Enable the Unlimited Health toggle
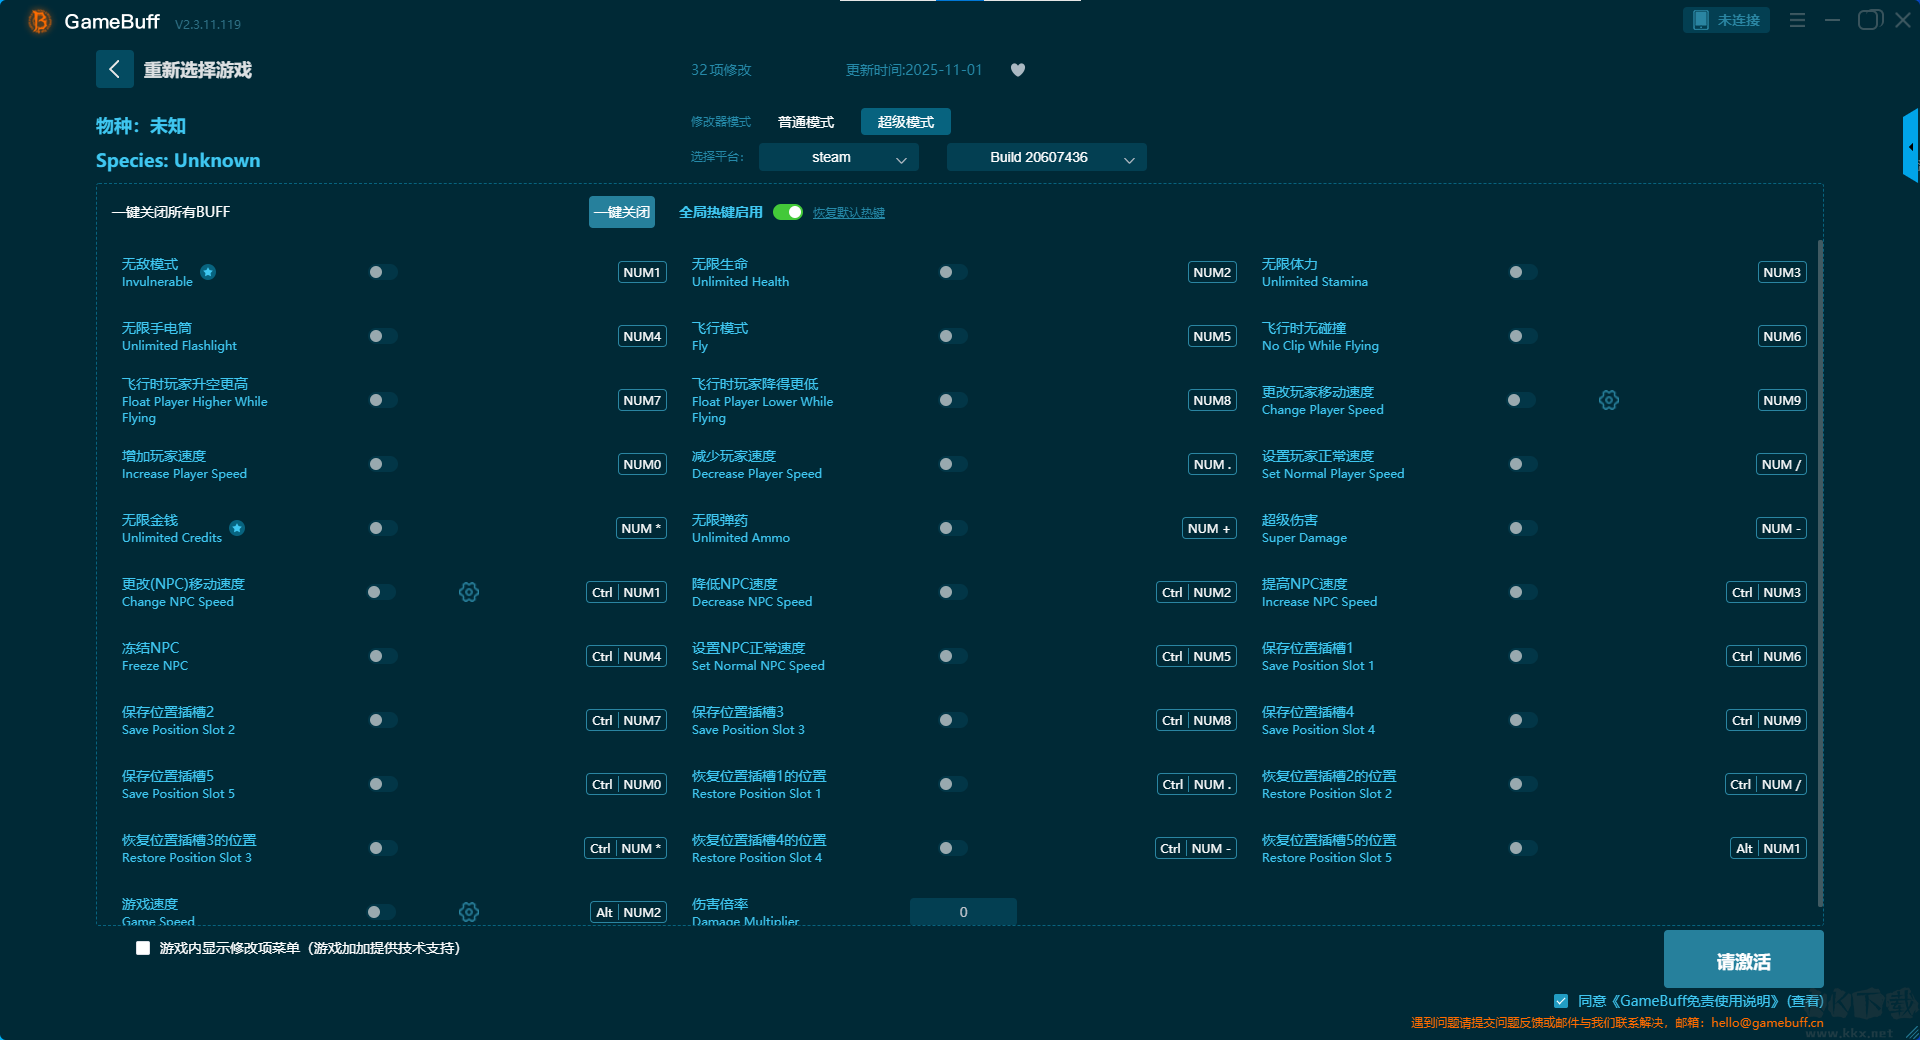The width and height of the screenshot is (1920, 1040). point(952,272)
